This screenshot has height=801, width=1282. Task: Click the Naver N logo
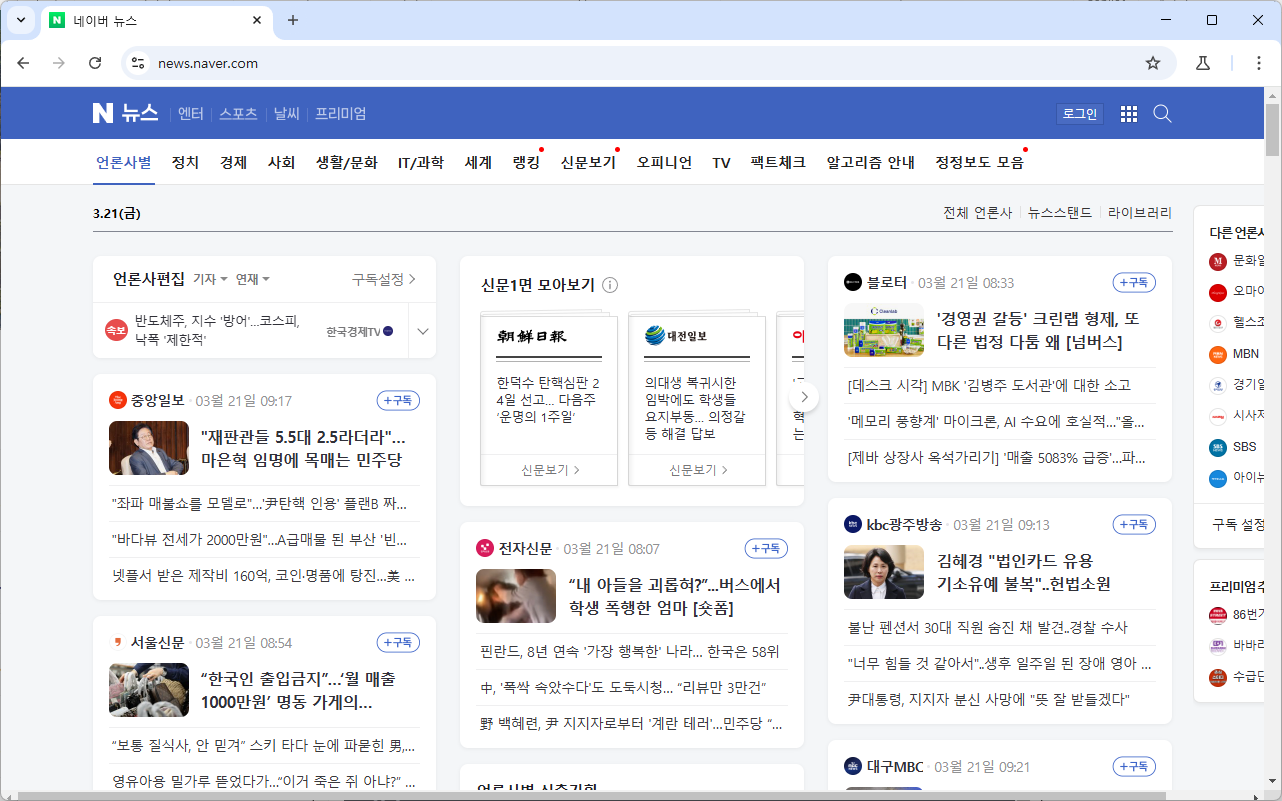click(102, 113)
